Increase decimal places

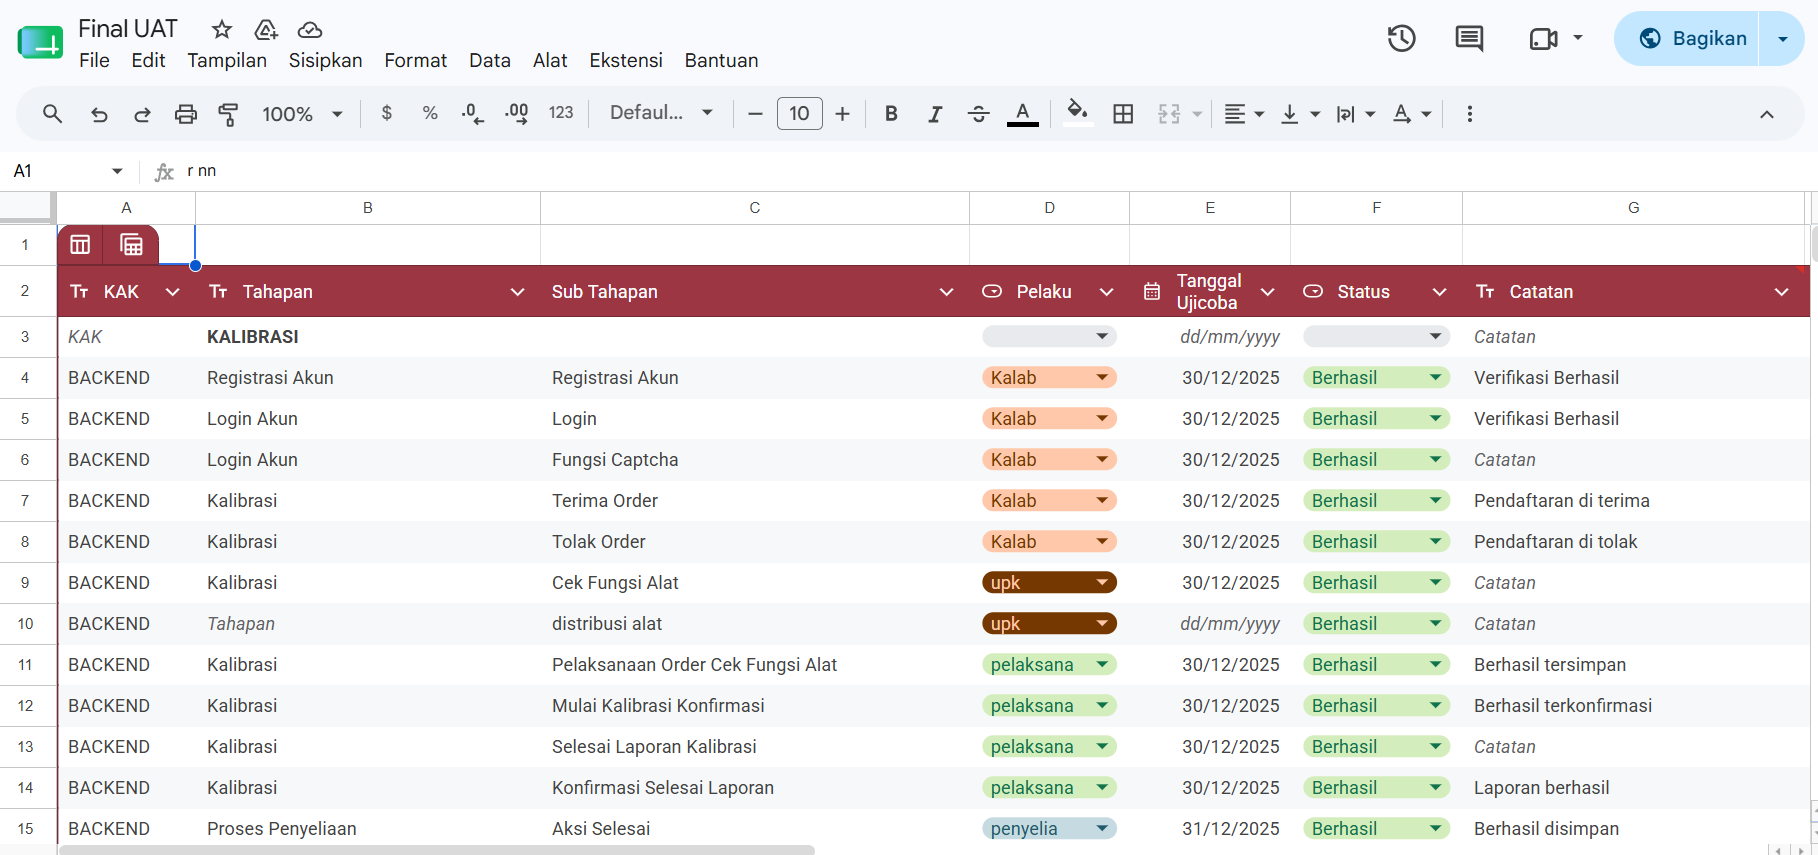click(x=517, y=113)
